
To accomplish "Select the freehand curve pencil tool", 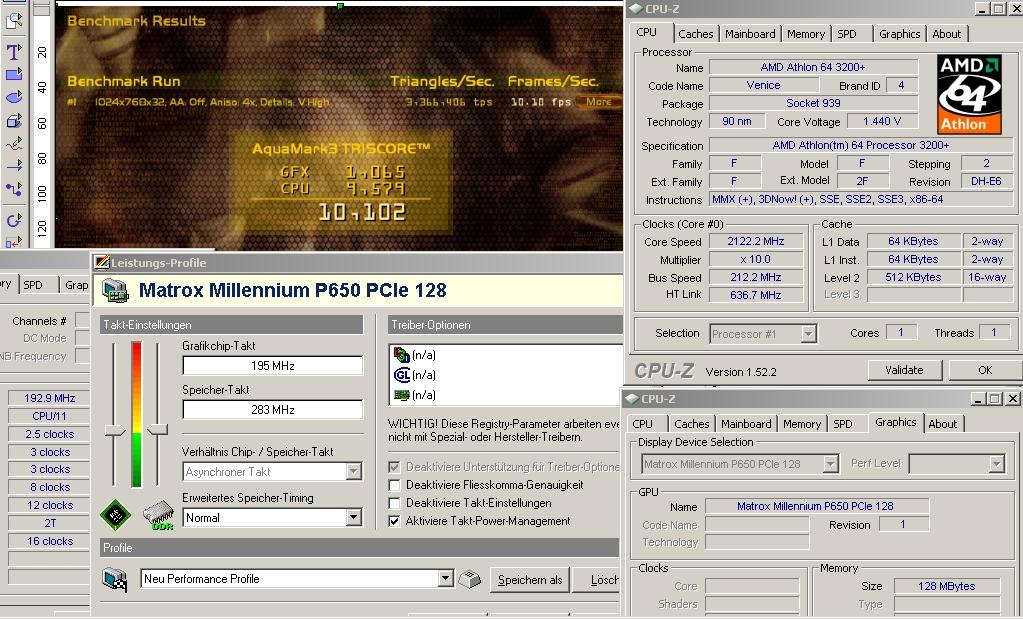I will [x=14, y=143].
